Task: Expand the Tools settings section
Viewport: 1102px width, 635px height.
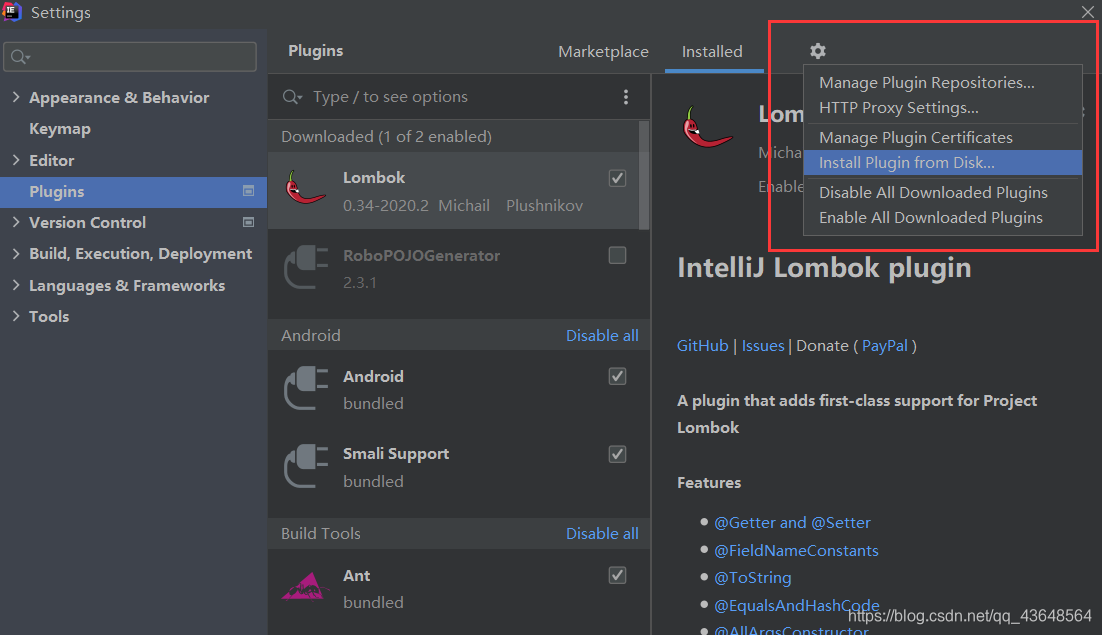Action: pyautogui.click(x=16, y=316)
